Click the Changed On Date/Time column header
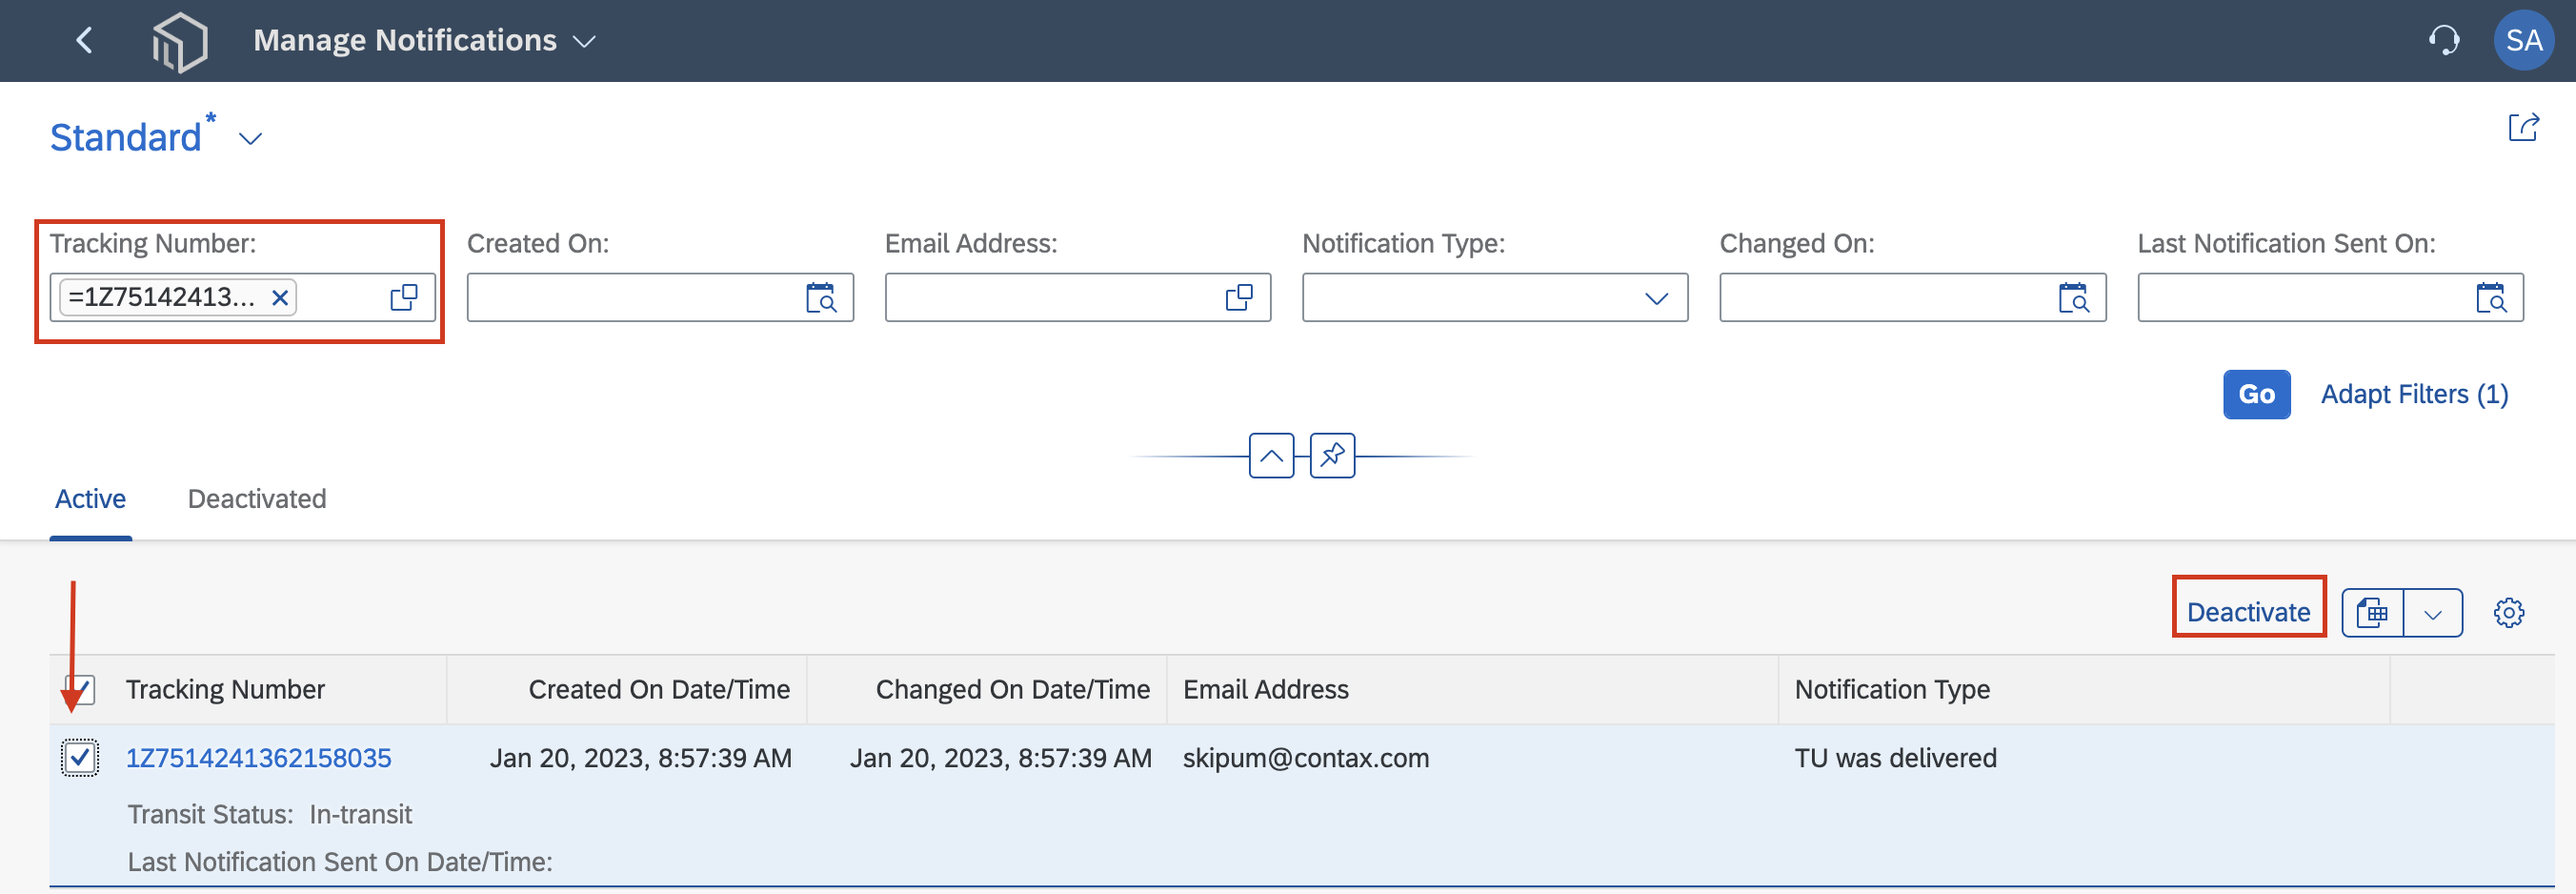The height and width of the screenshot is (894, 2576). [1012, 689]
